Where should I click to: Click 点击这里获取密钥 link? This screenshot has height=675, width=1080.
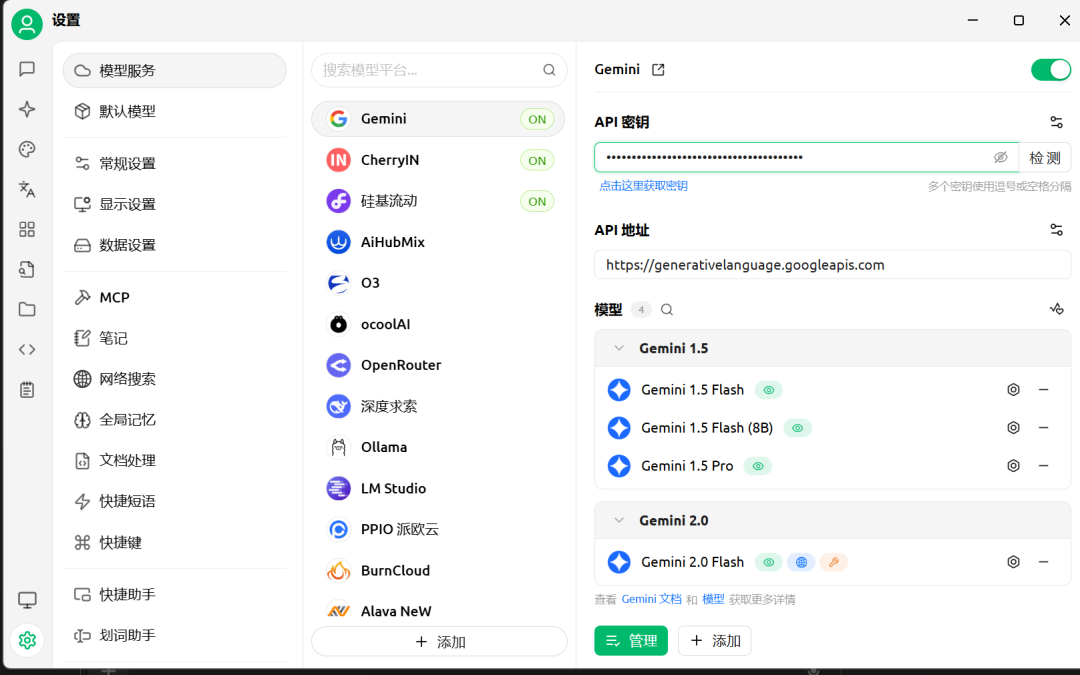coord(643,185)
